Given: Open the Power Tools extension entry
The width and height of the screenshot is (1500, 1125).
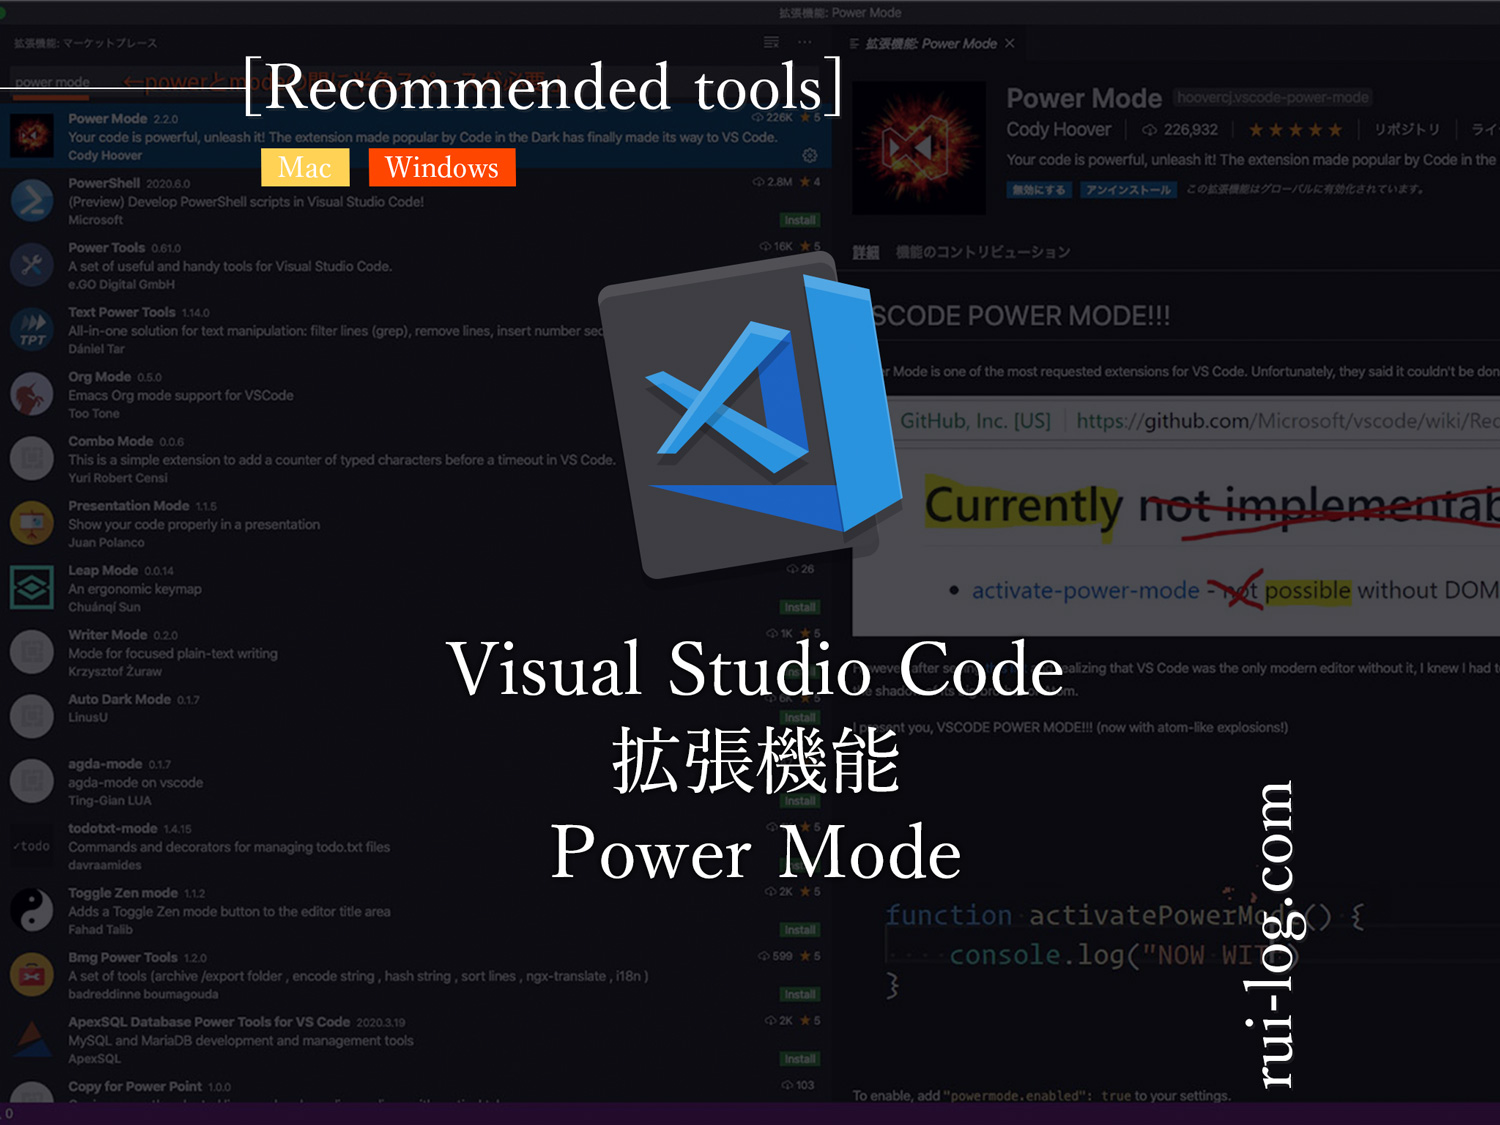Looking at the screenshot, I should 415,265.
